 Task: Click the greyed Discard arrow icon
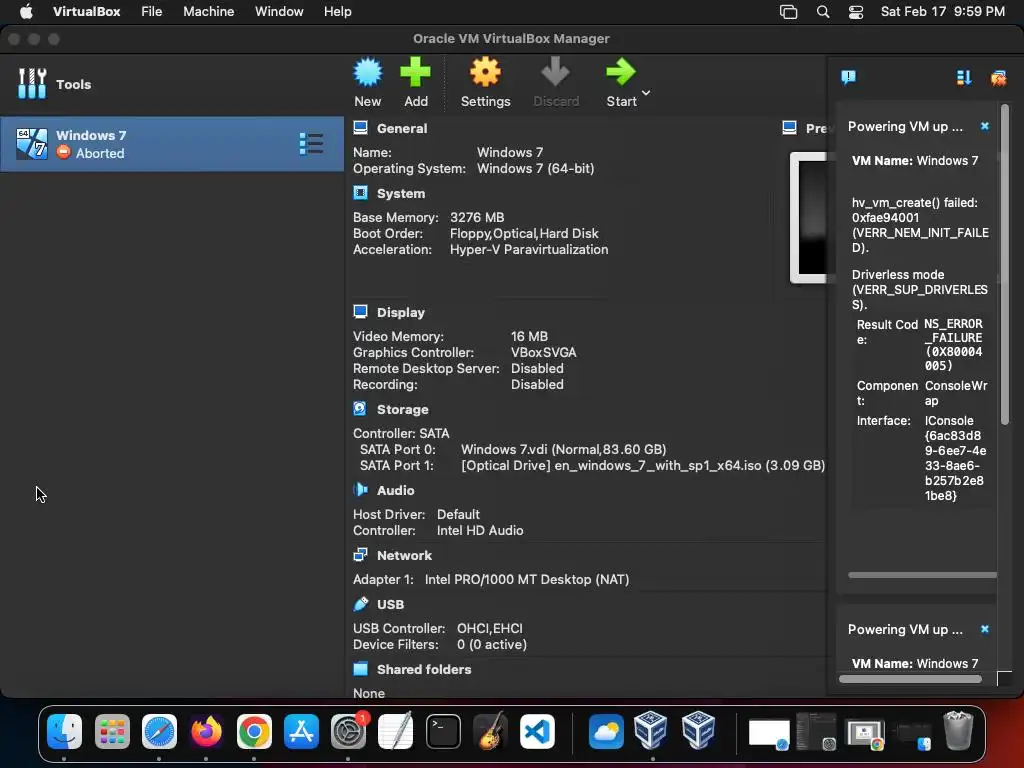tap(555, 72)
